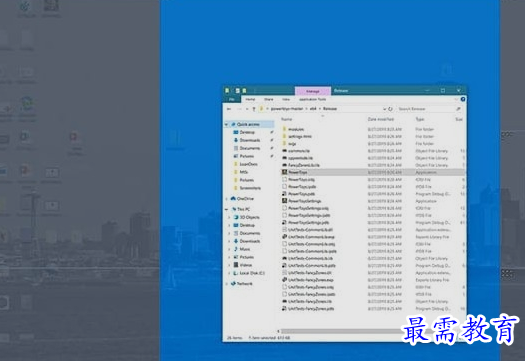Expand the OneDrive tree node

tap(227, 199)
